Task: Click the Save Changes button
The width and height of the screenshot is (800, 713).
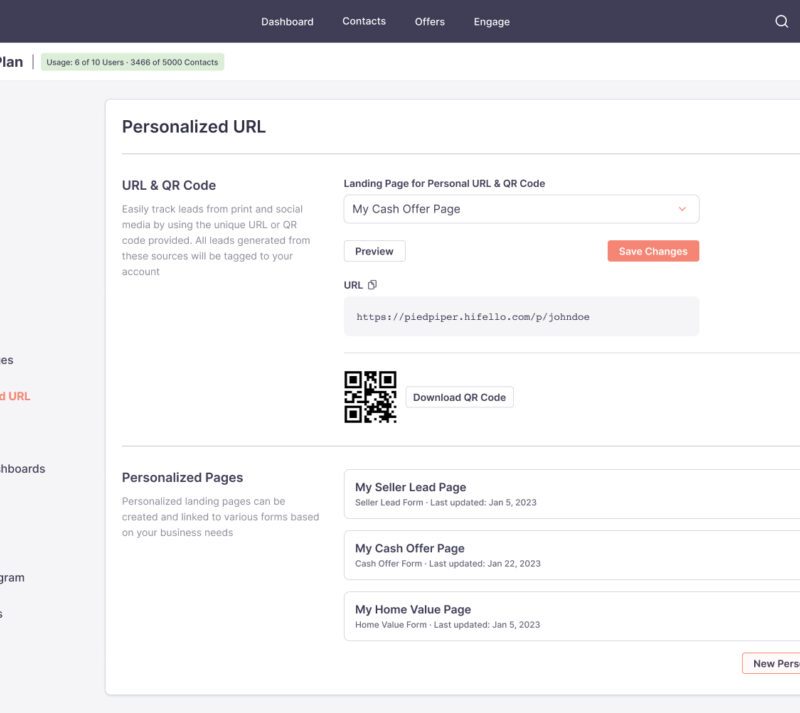Action: 652,251
